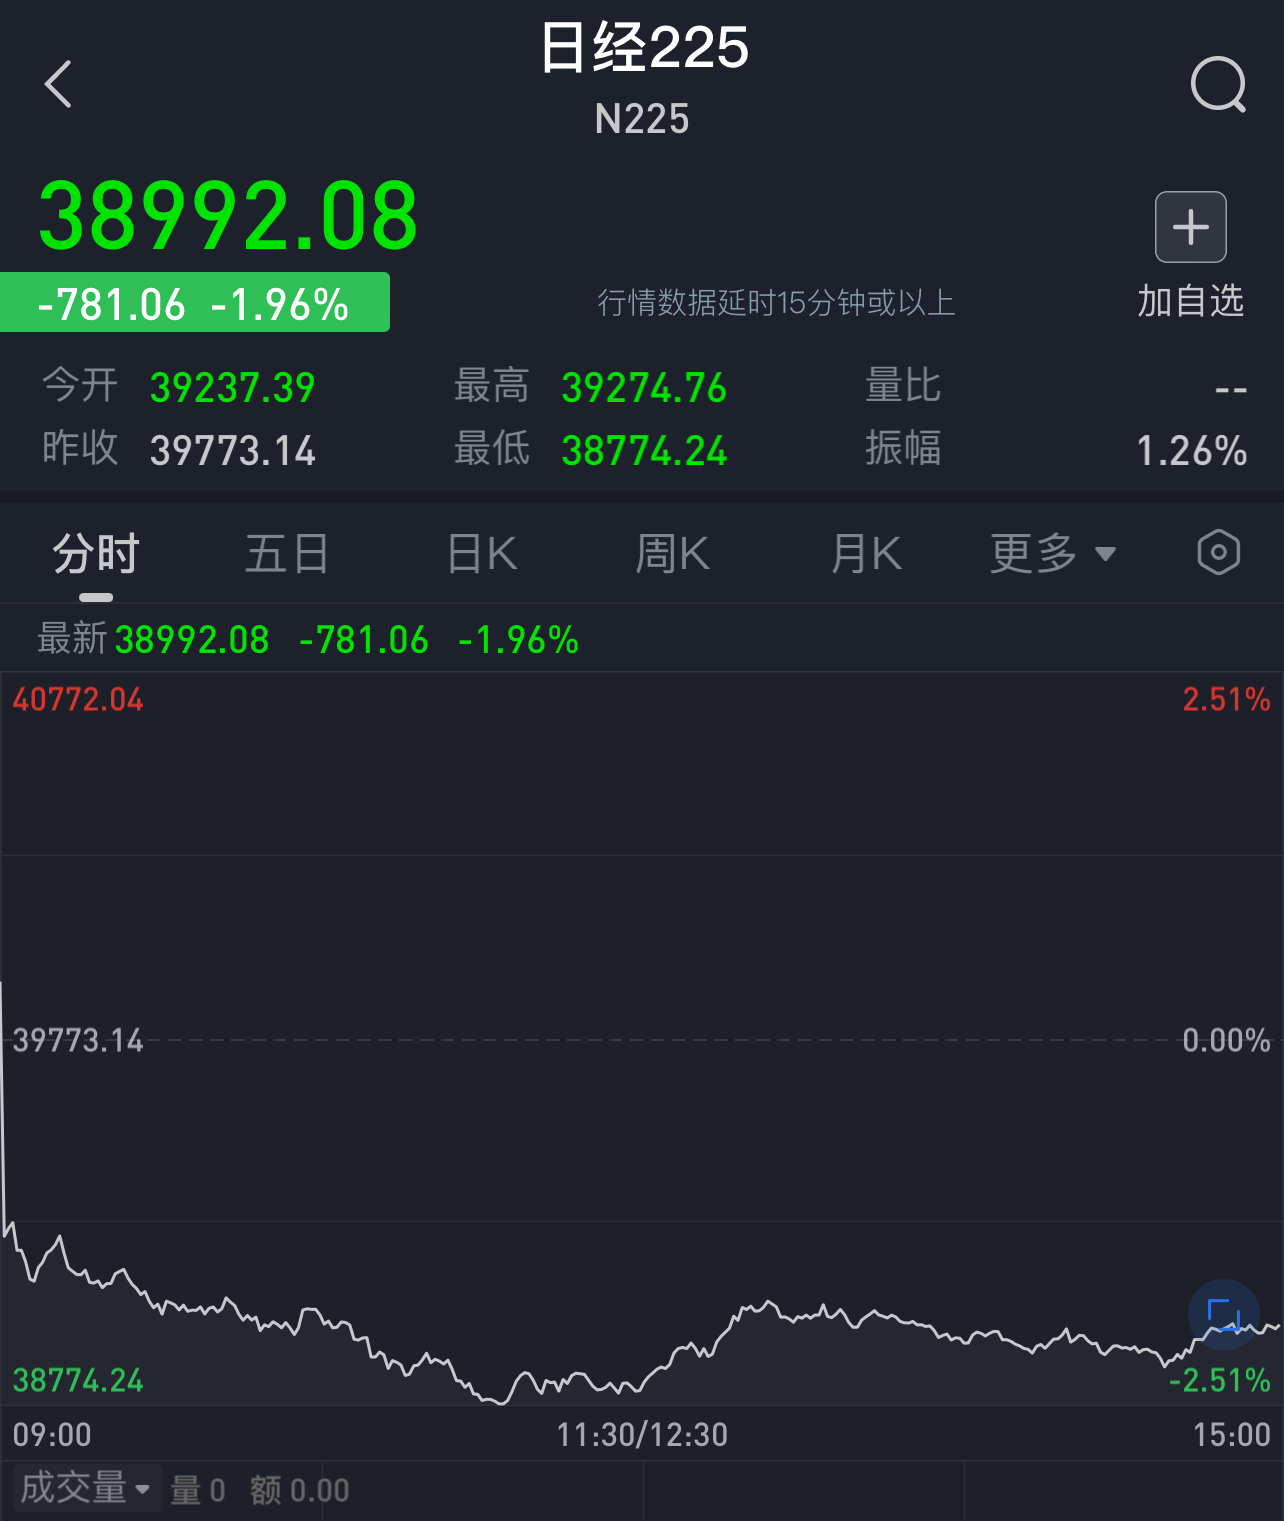
Task: Tap the 最高 value 39274.76
Action: click(x=644, y=387)
